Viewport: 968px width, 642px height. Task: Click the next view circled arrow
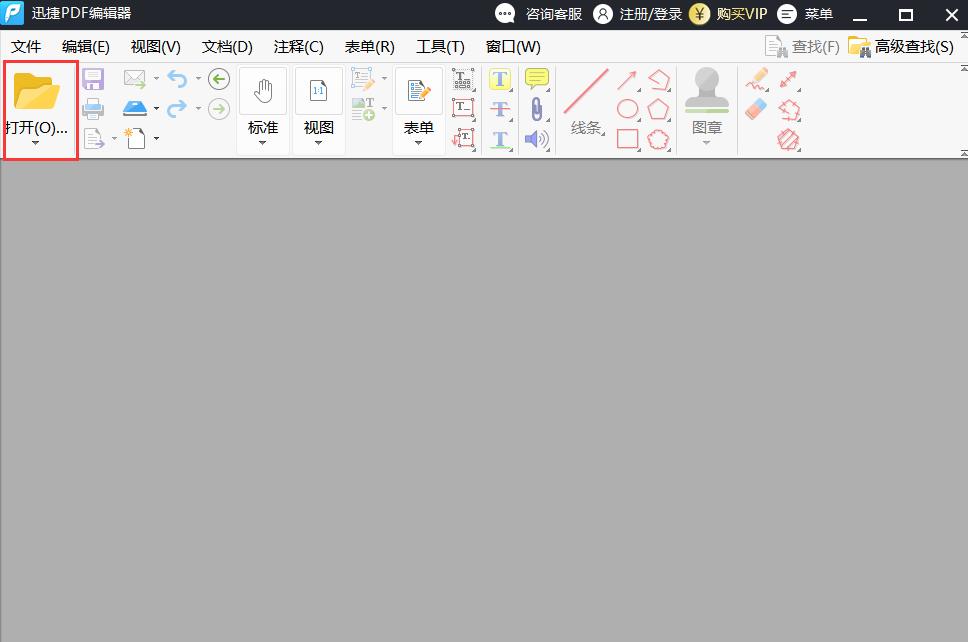(219, 109)
